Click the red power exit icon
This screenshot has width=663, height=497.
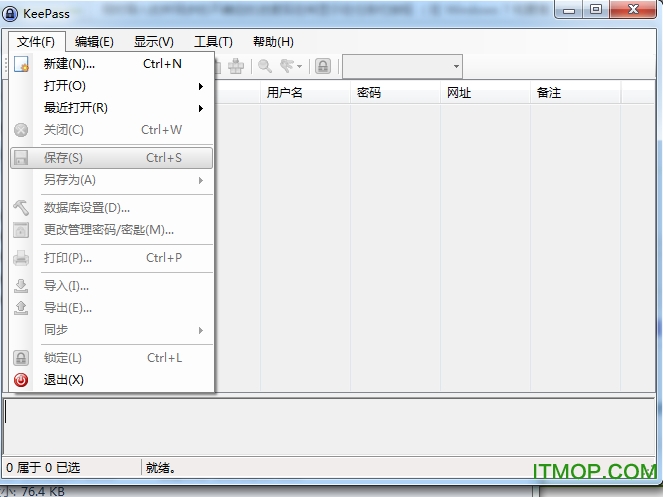click(x=21, y=380)
